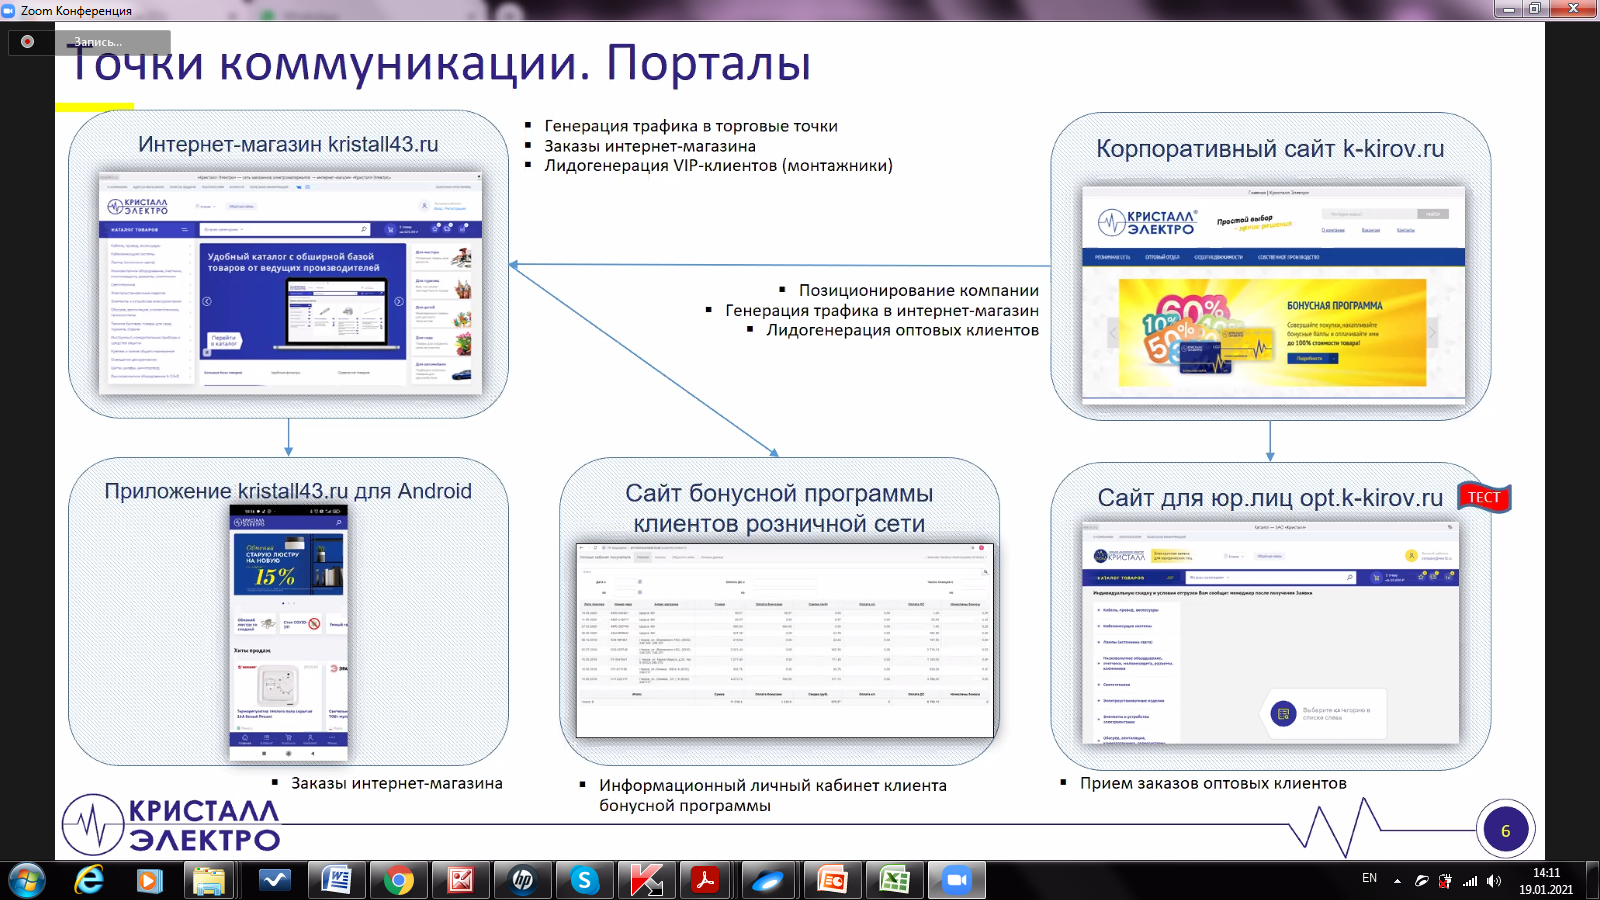Open the HP utility taskbar icon

pos(522,880)
